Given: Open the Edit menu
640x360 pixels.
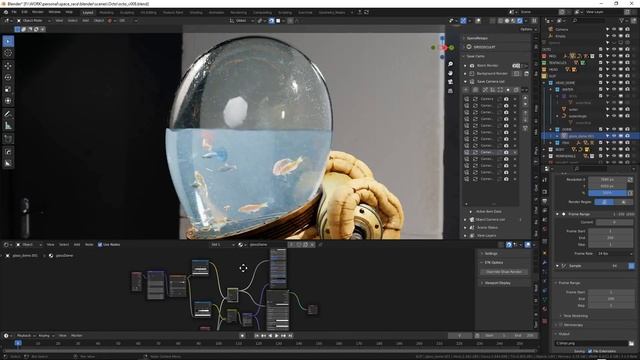Looking at the screenshot, I should tap(24, 12).
